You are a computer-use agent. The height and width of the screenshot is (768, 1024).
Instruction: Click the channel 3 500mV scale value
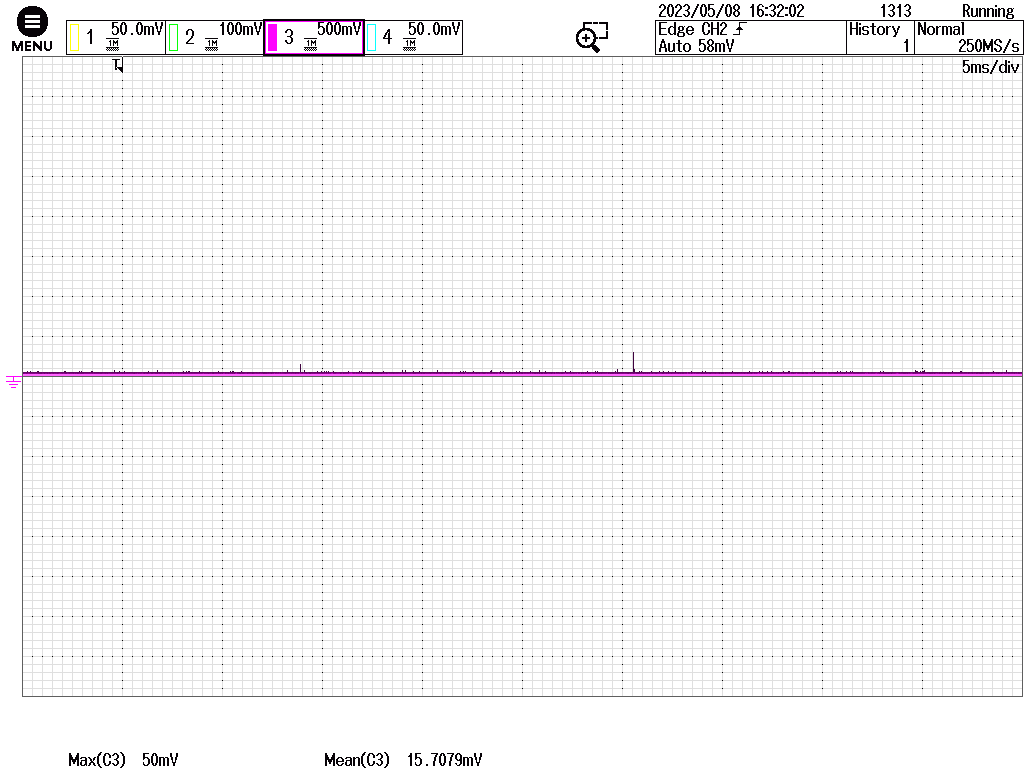(338, 30)
